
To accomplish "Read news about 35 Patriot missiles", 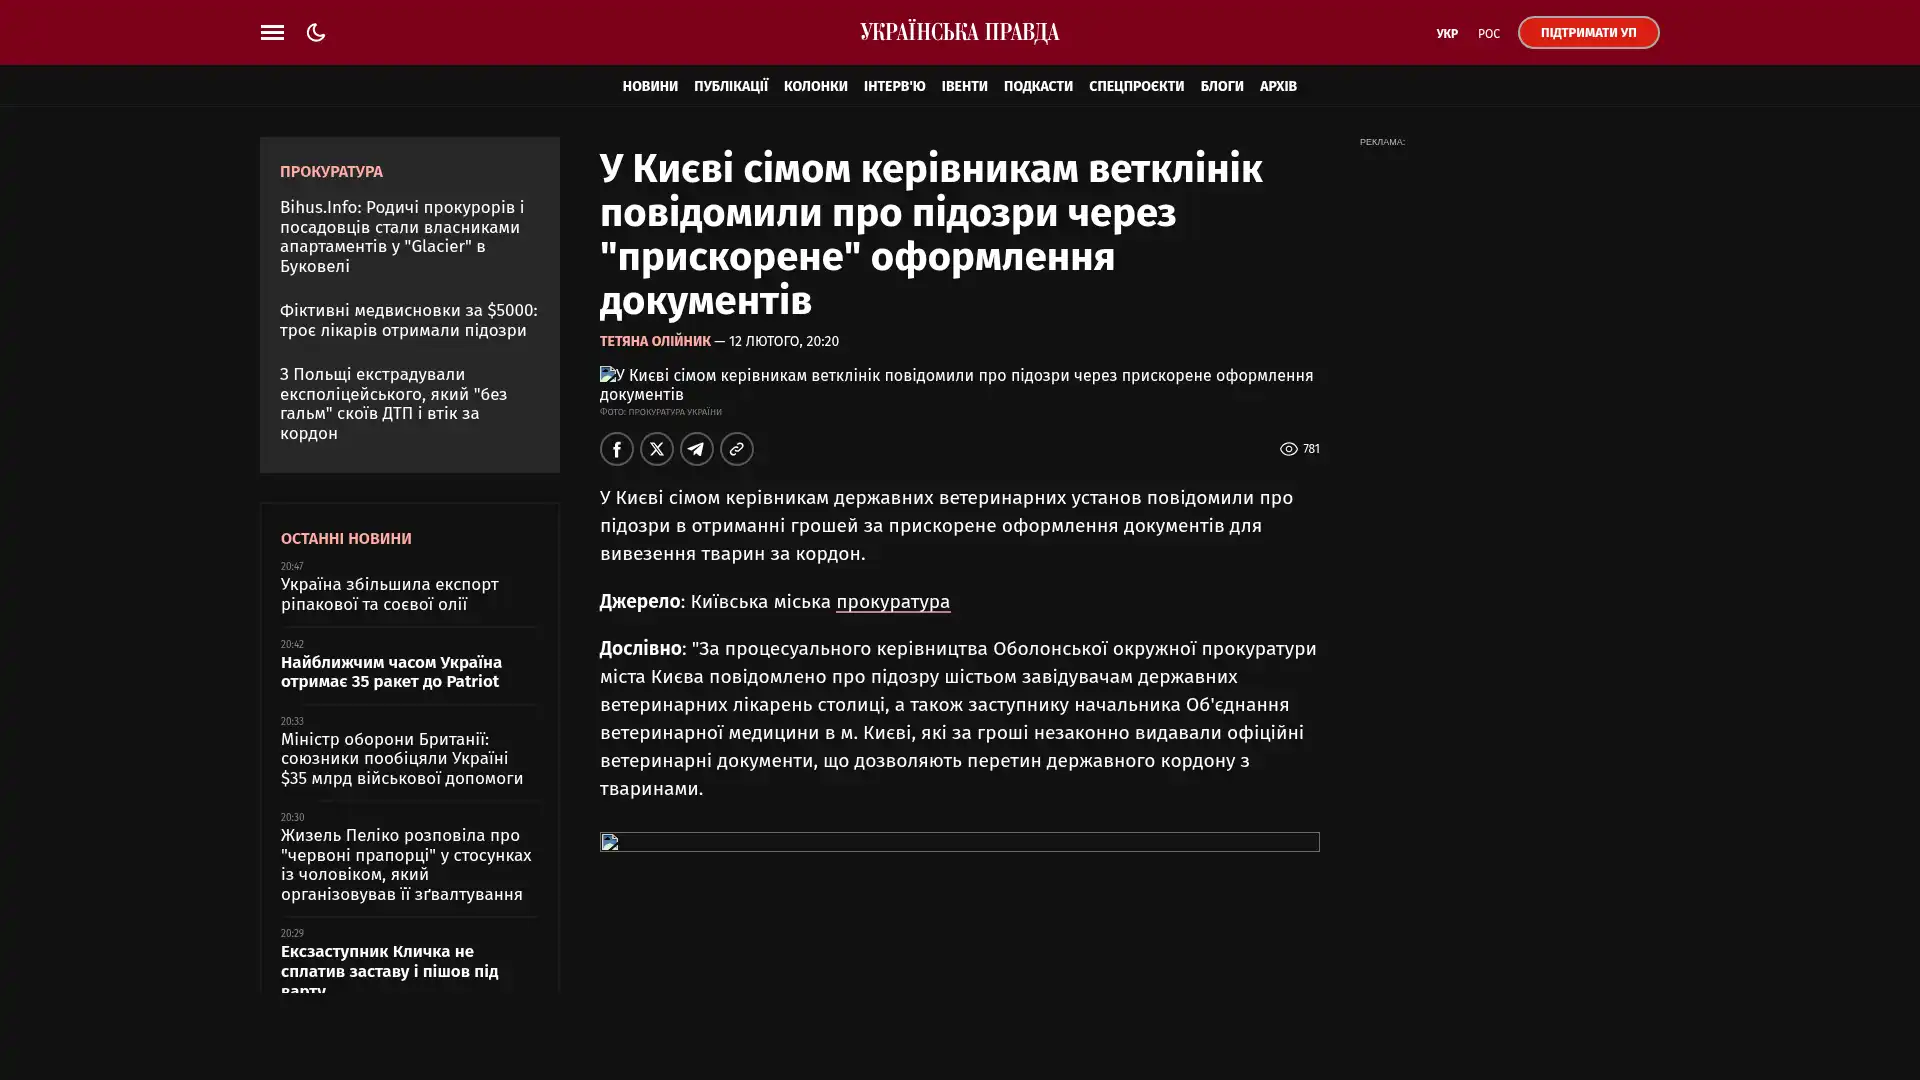I will 391,671.
